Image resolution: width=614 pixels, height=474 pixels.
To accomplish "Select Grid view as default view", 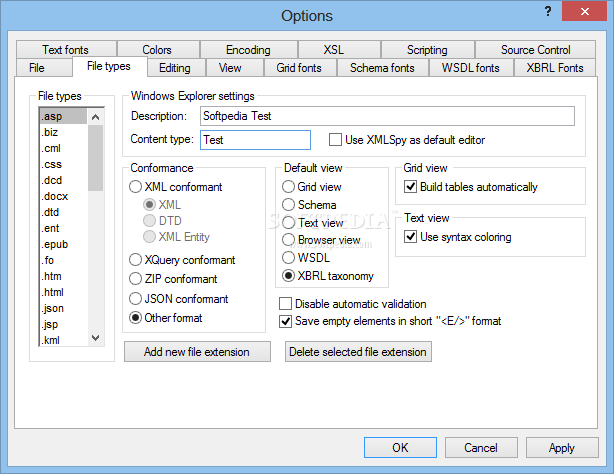I will coord(290,187).
